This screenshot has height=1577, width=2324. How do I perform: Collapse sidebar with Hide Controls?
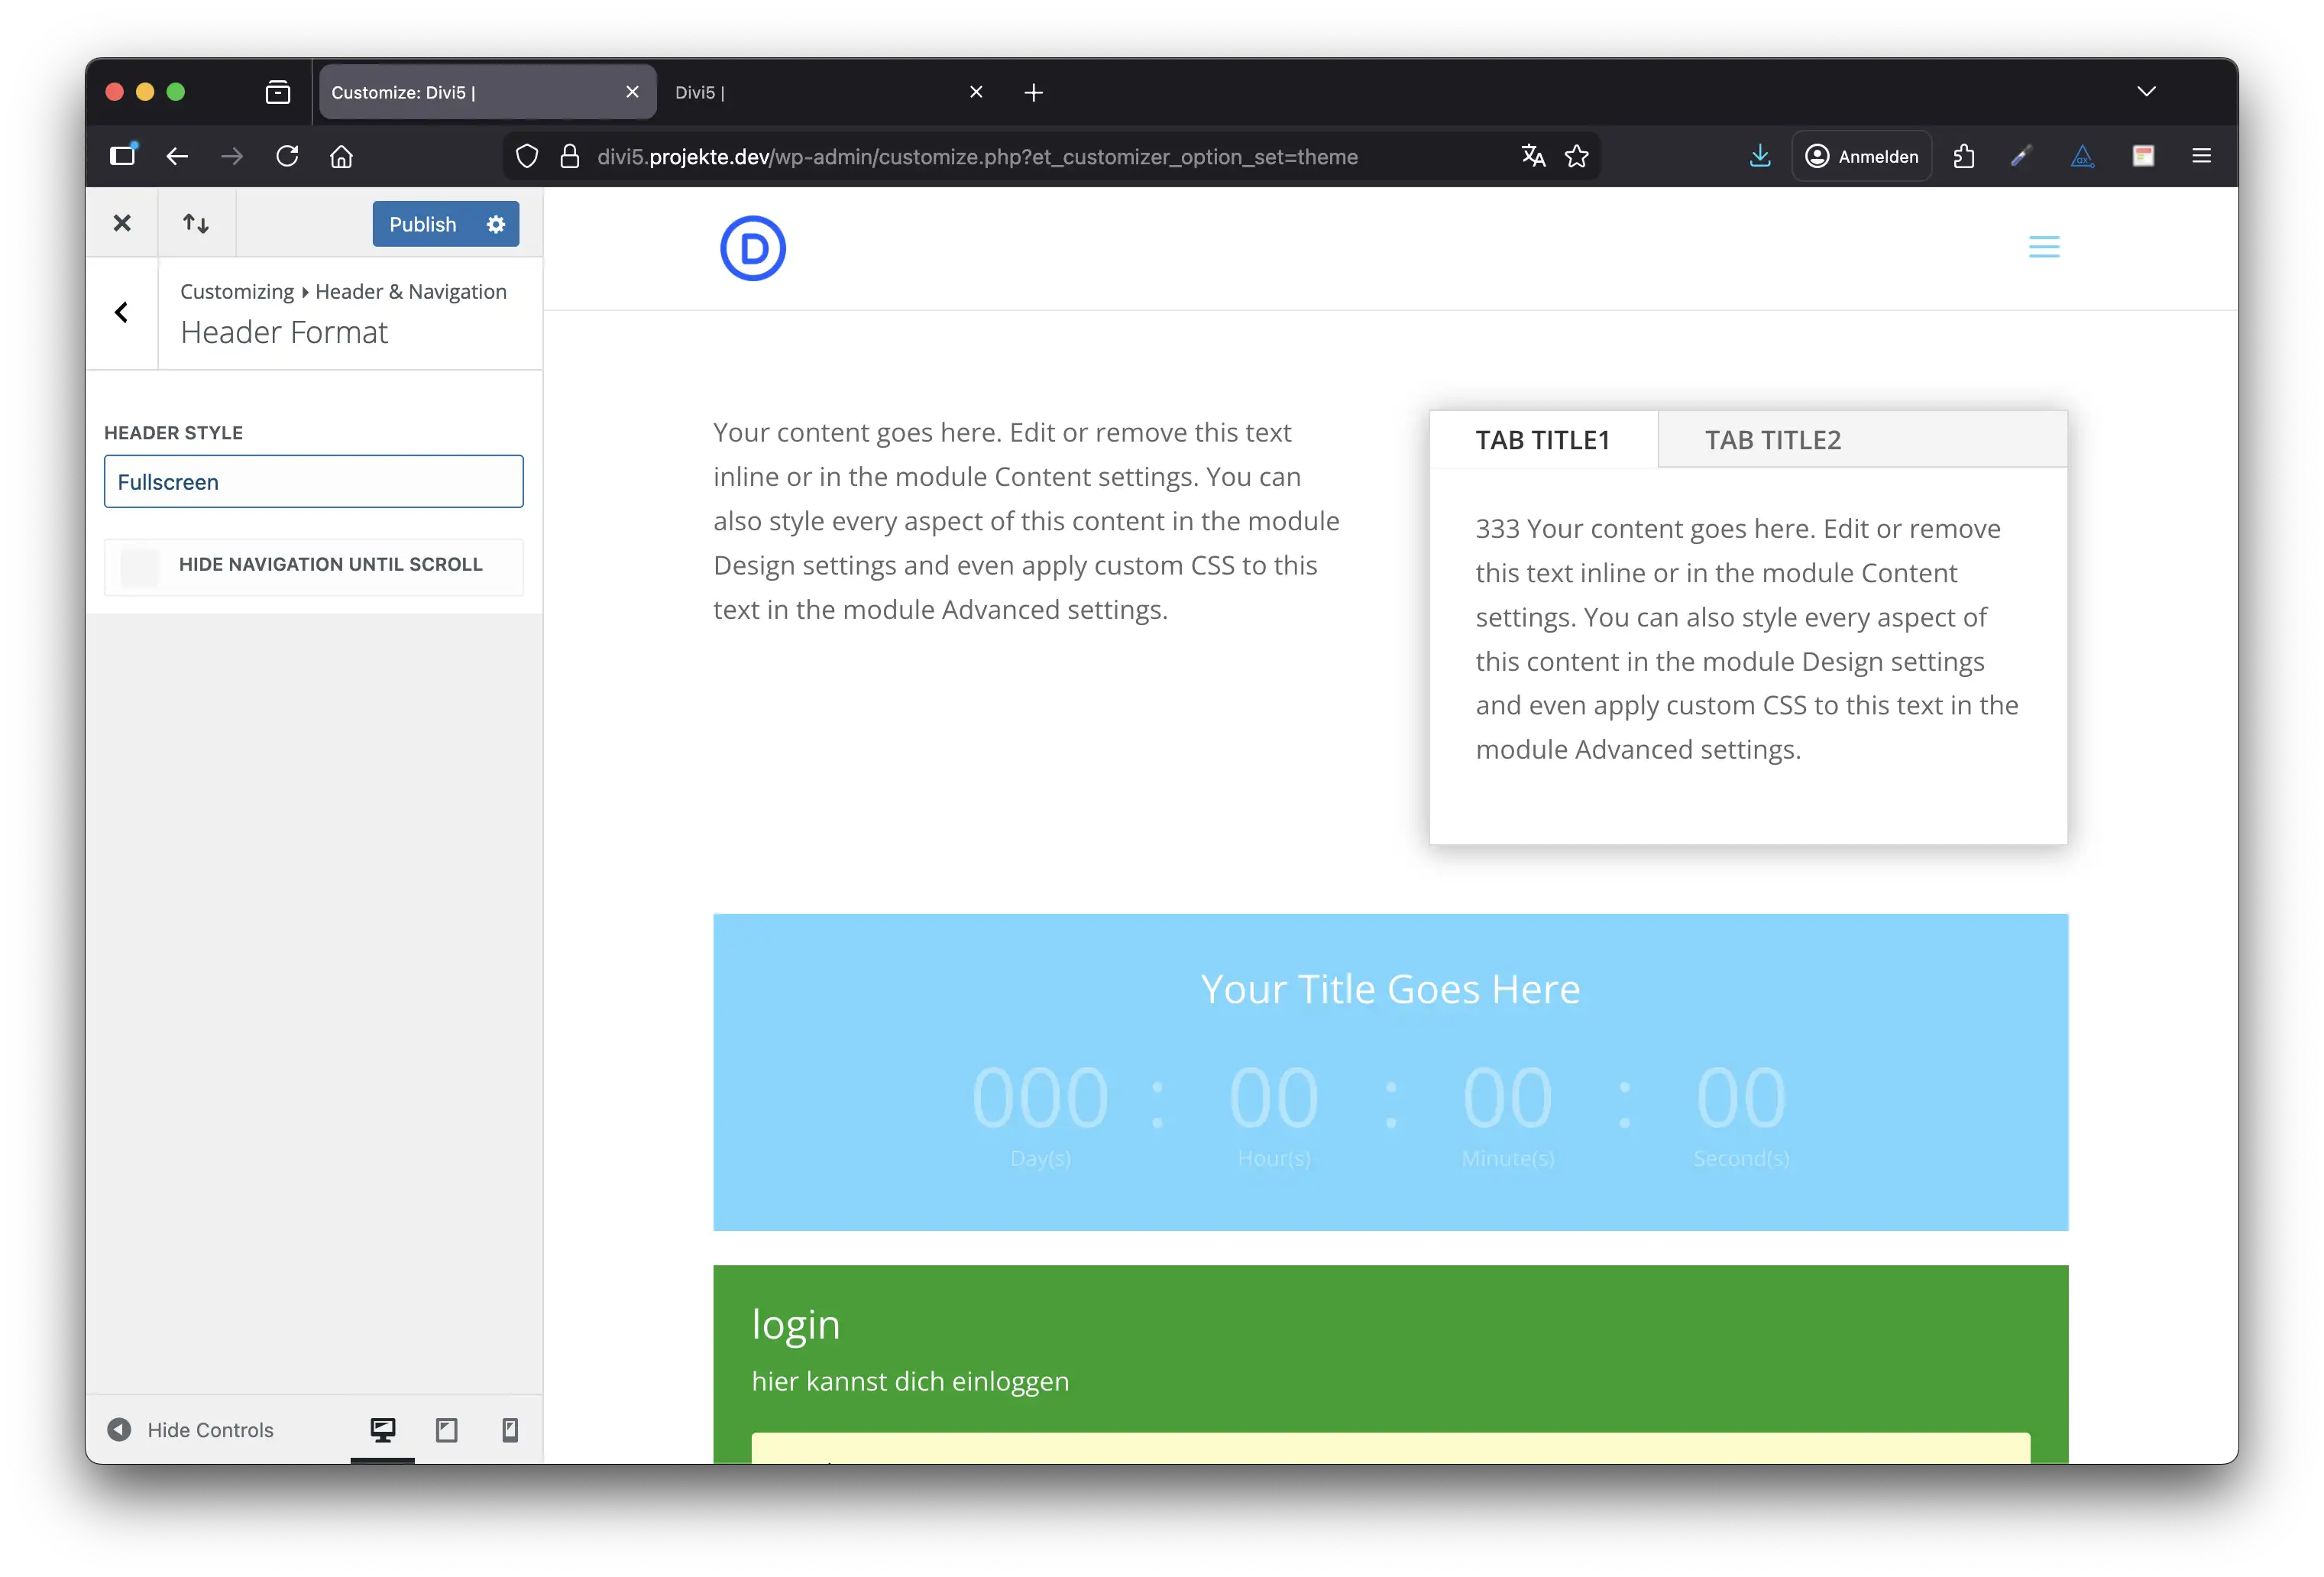tap(190, 1429)
